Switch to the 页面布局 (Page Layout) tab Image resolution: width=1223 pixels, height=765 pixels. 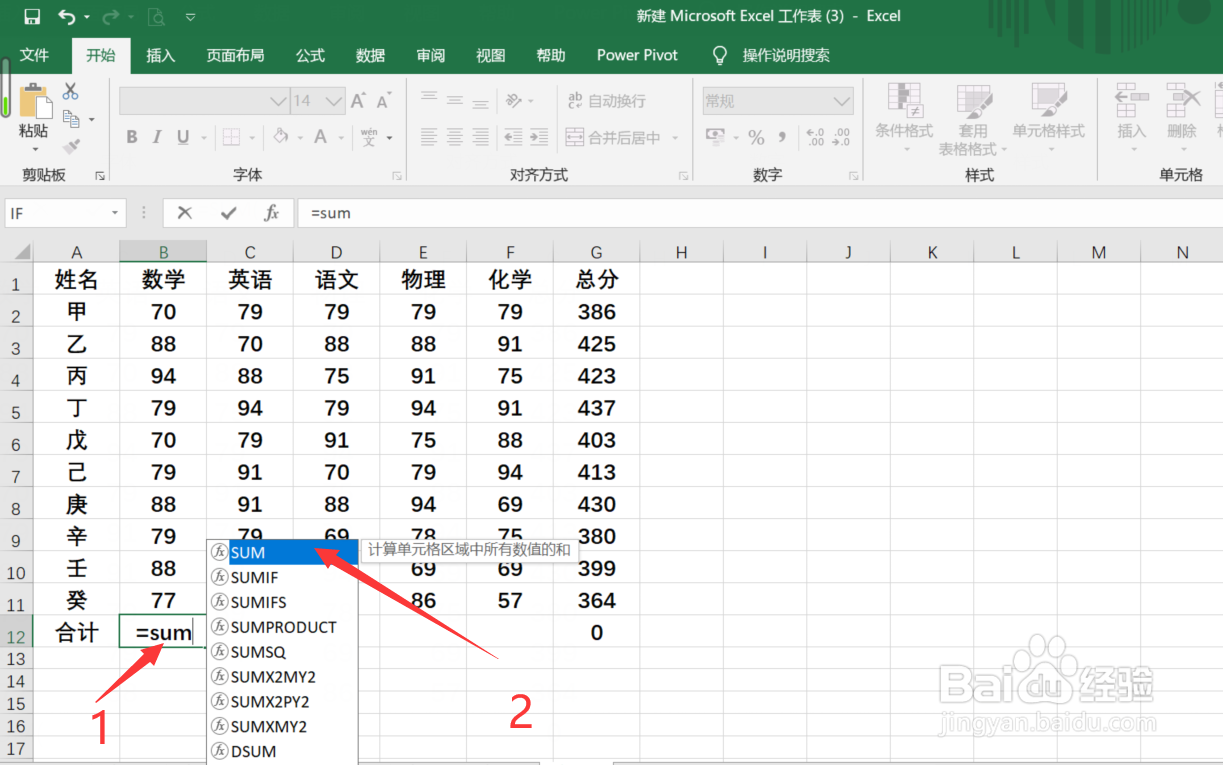(235, 56)
